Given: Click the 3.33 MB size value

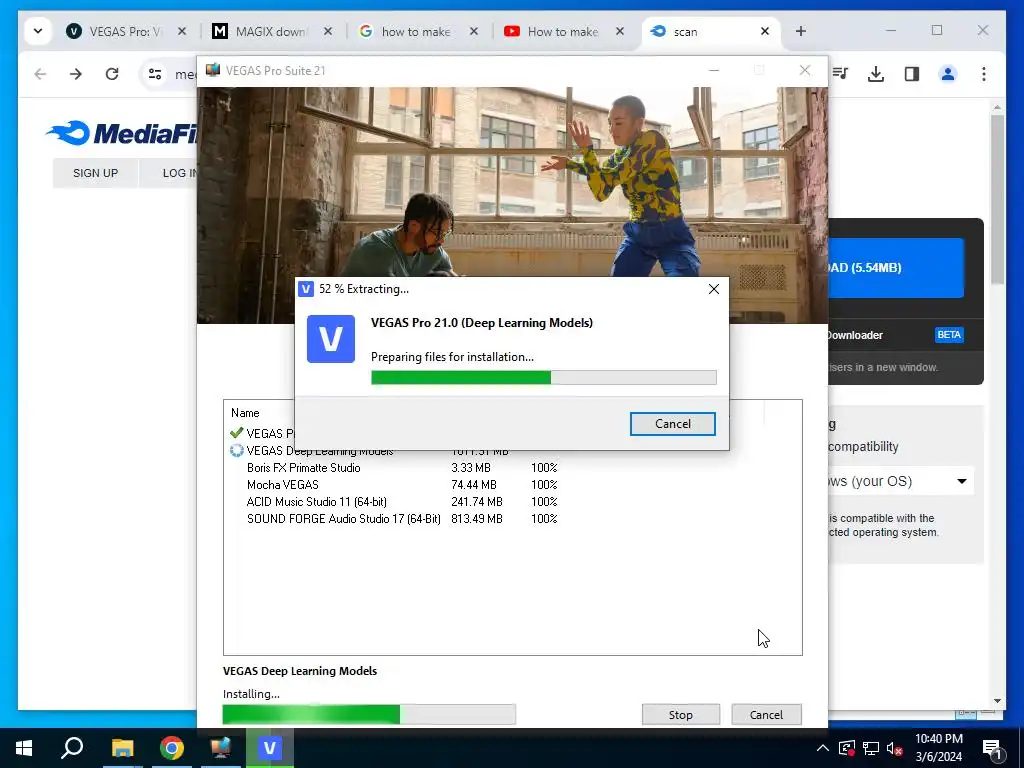Looking at the screenshot, I should coord(470,468).
